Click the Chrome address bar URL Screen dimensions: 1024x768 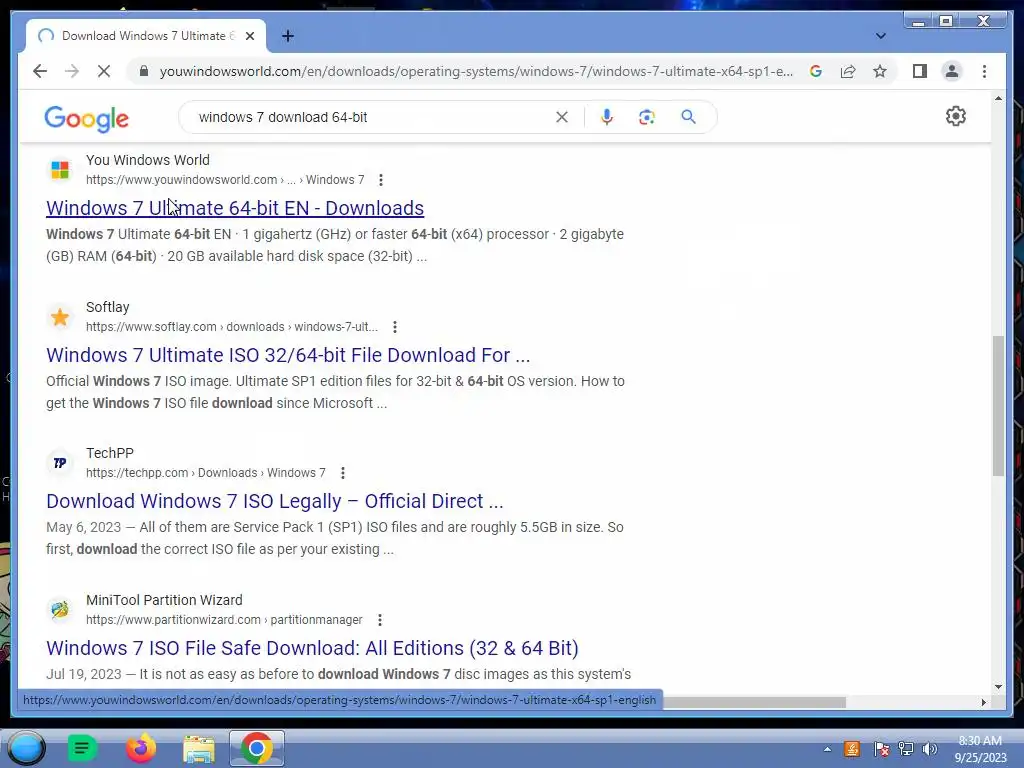click(476, 71)
